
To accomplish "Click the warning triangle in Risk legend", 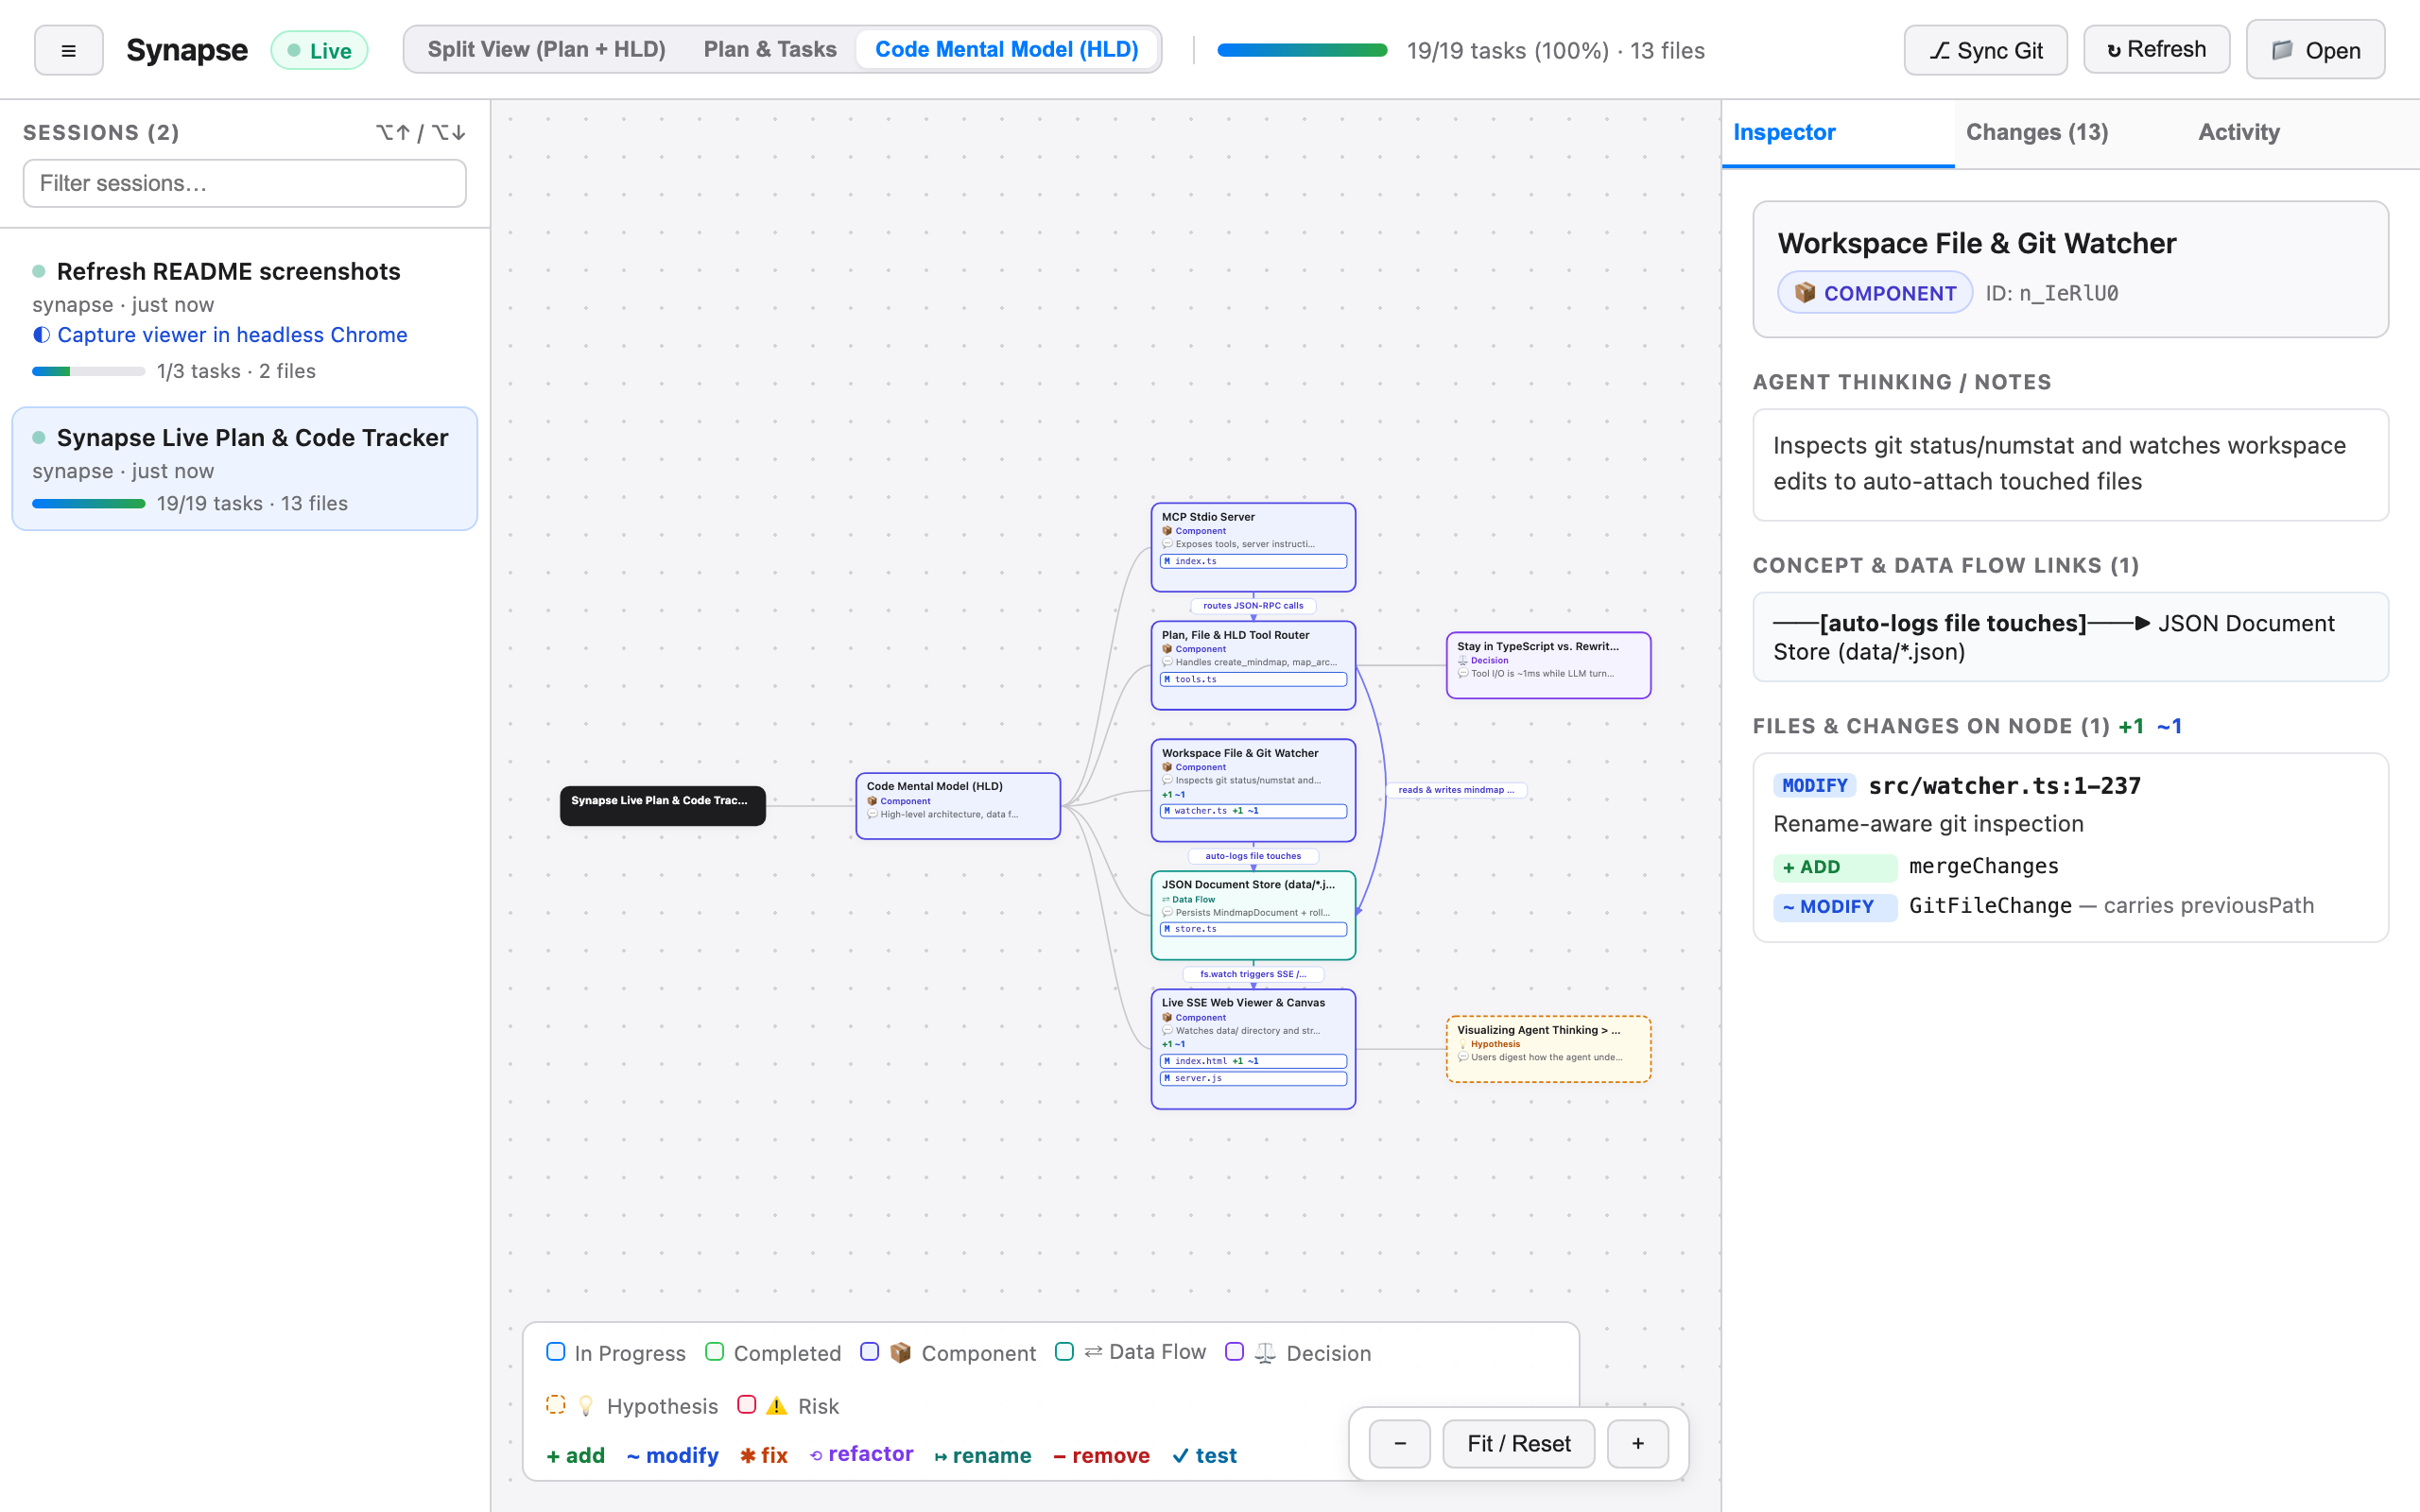I will click(x=777, y=1405).
